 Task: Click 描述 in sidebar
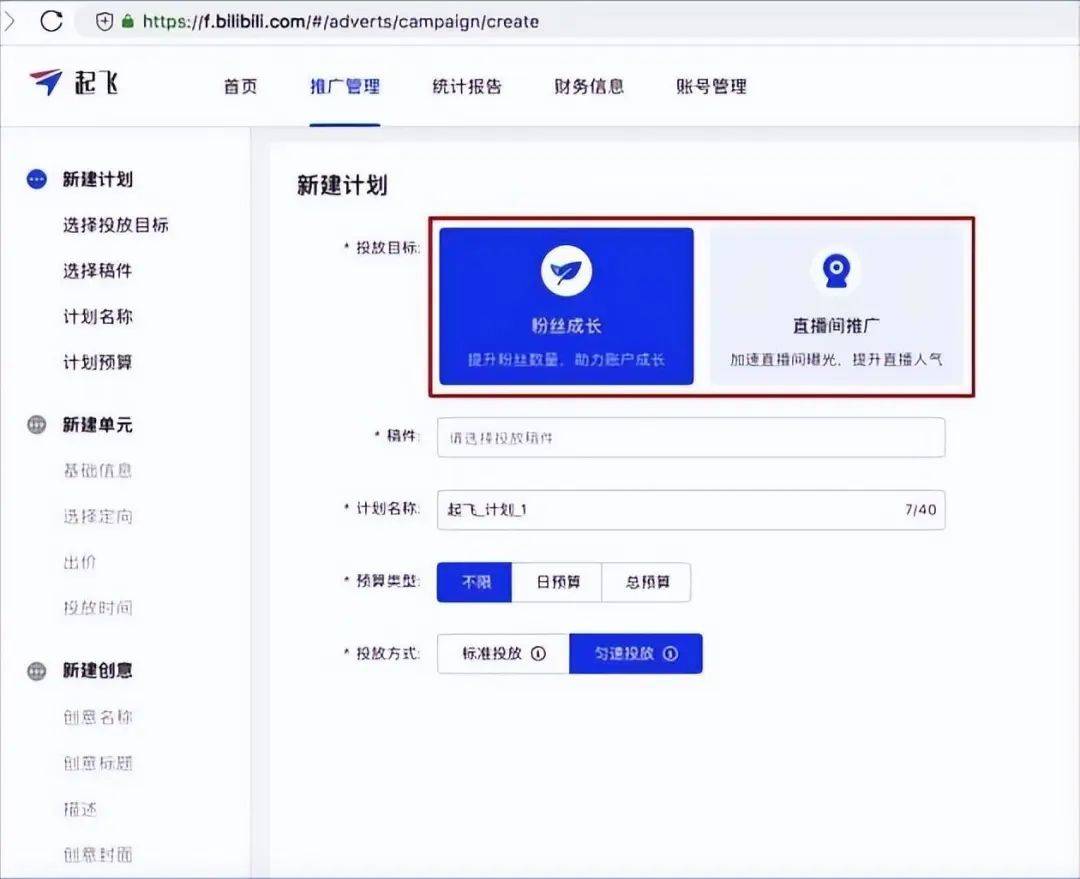80,809
